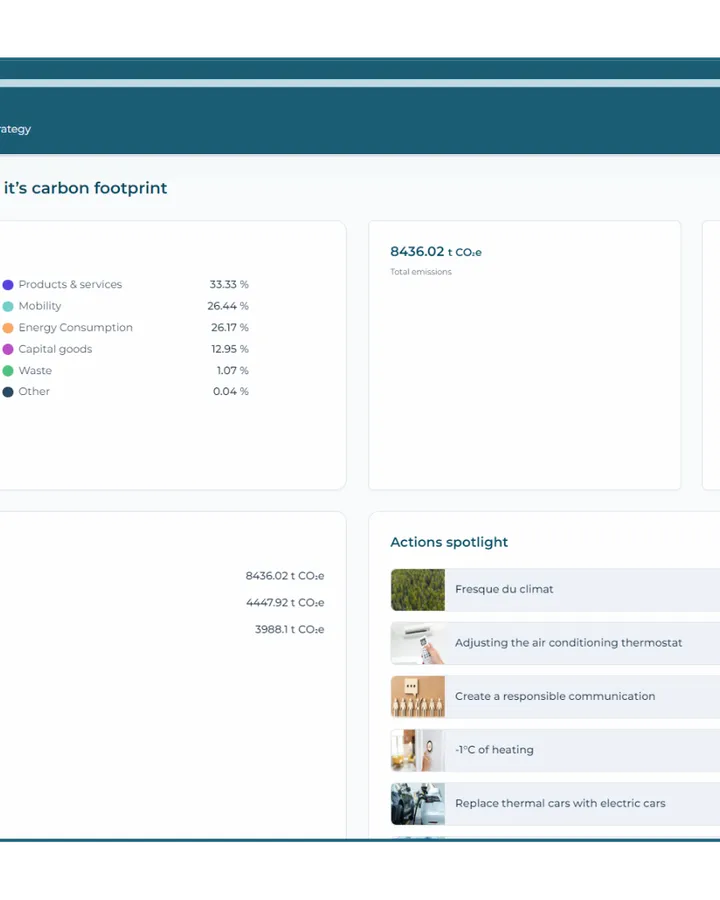Open the Fresque du climat forest thumbnail

(x=418, y=589)
